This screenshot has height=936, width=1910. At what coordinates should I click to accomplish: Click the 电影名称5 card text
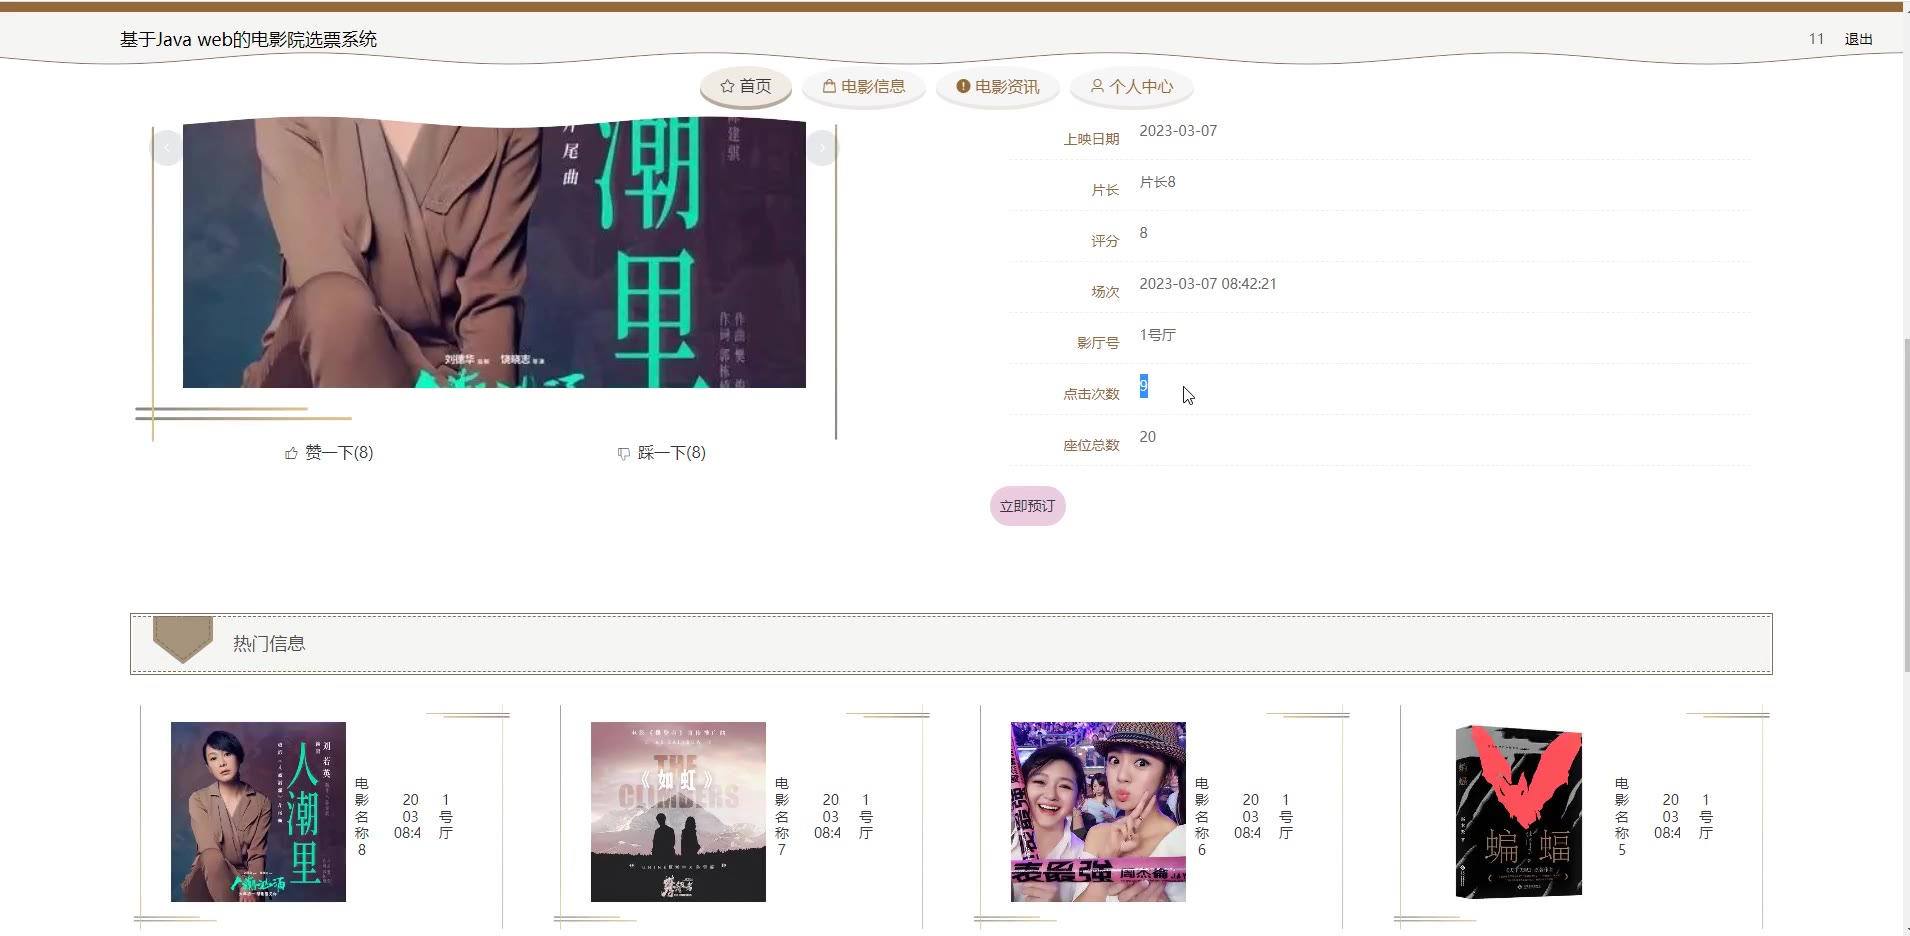pyautogui.click(x=1622, y=817)
